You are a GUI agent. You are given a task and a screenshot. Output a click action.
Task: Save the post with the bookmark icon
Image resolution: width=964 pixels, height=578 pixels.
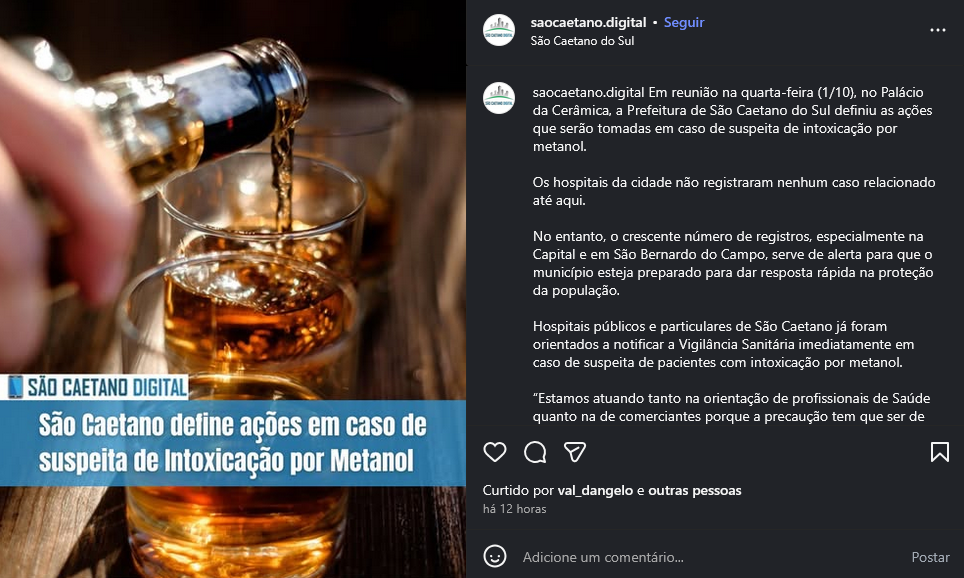939,452
